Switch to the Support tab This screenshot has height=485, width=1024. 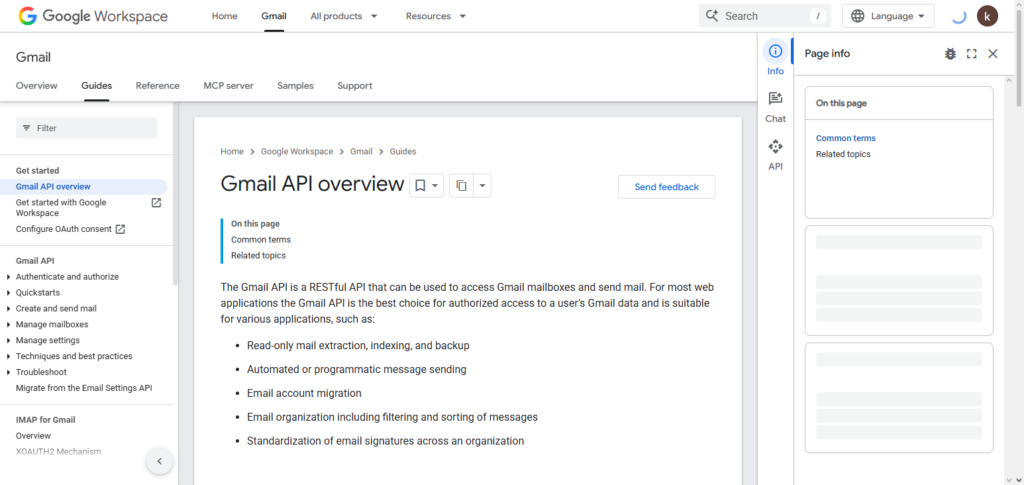point(355,86)
